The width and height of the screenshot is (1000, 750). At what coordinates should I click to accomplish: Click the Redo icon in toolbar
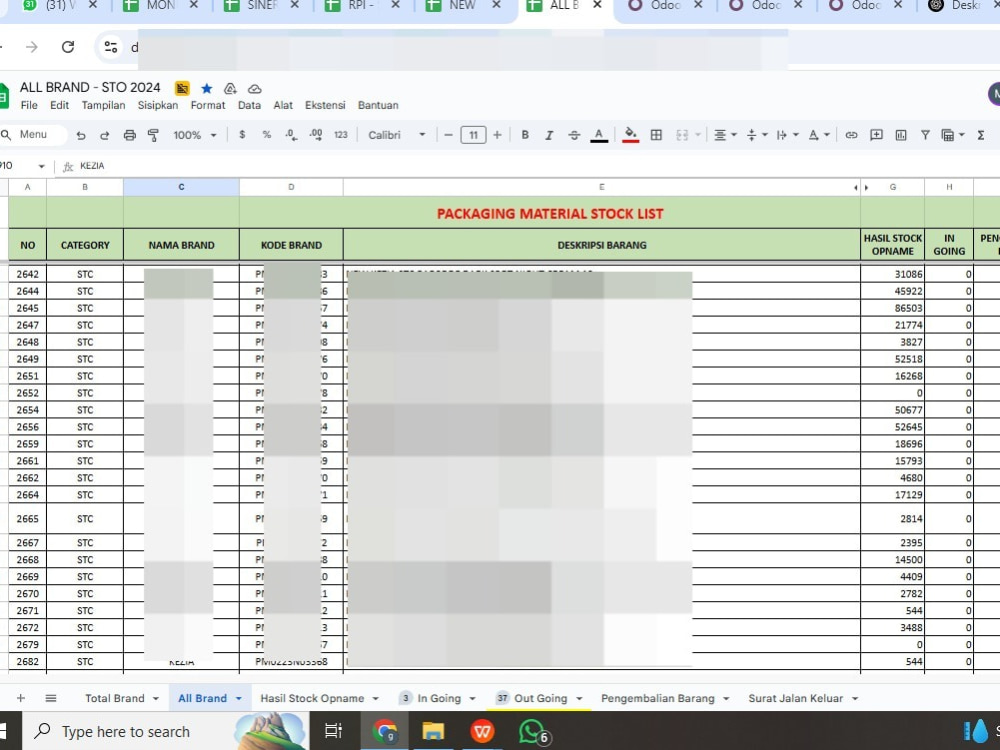[105, 135]
